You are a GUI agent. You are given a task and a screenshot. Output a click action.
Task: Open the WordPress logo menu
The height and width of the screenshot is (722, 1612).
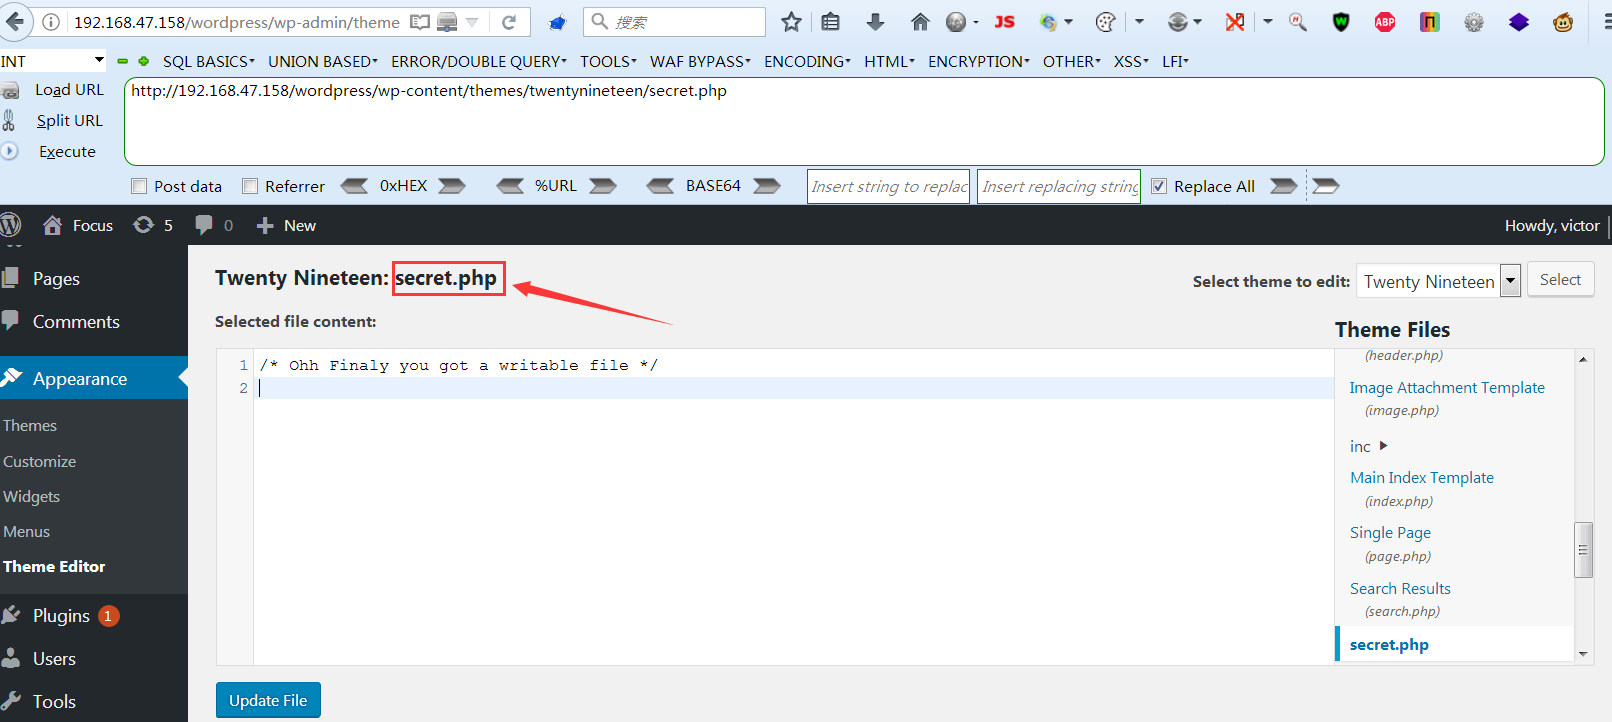(11, 225)
